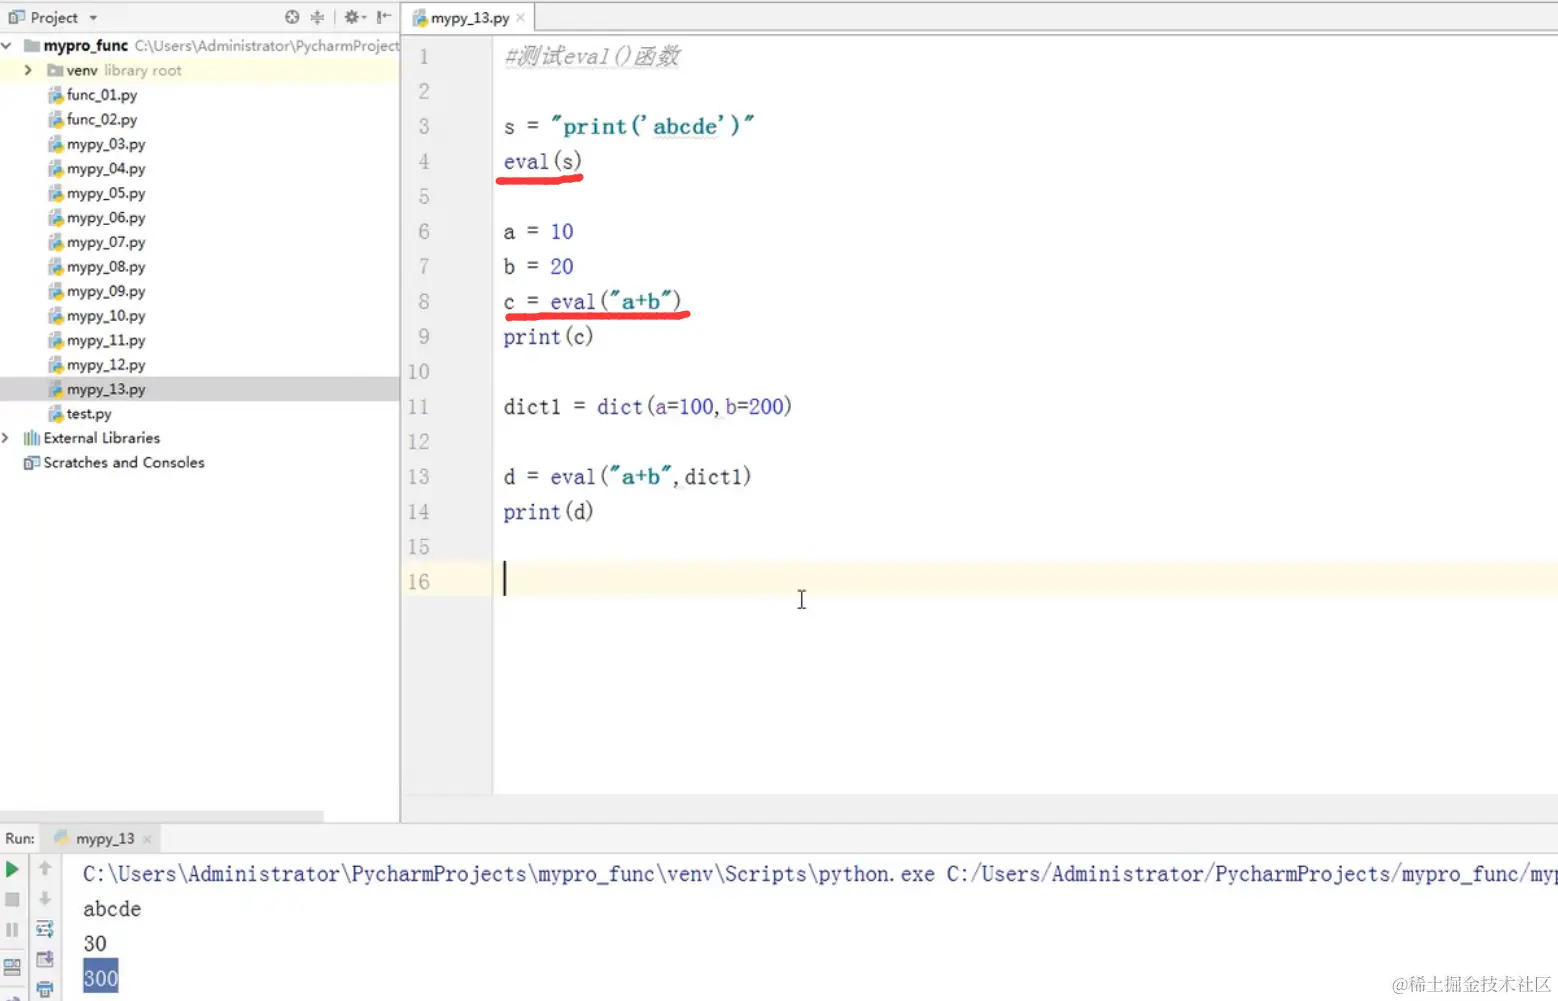Click the mypro_func folder icon
The height and width of the screenshot is (1001, 1558).
point(32,45)
